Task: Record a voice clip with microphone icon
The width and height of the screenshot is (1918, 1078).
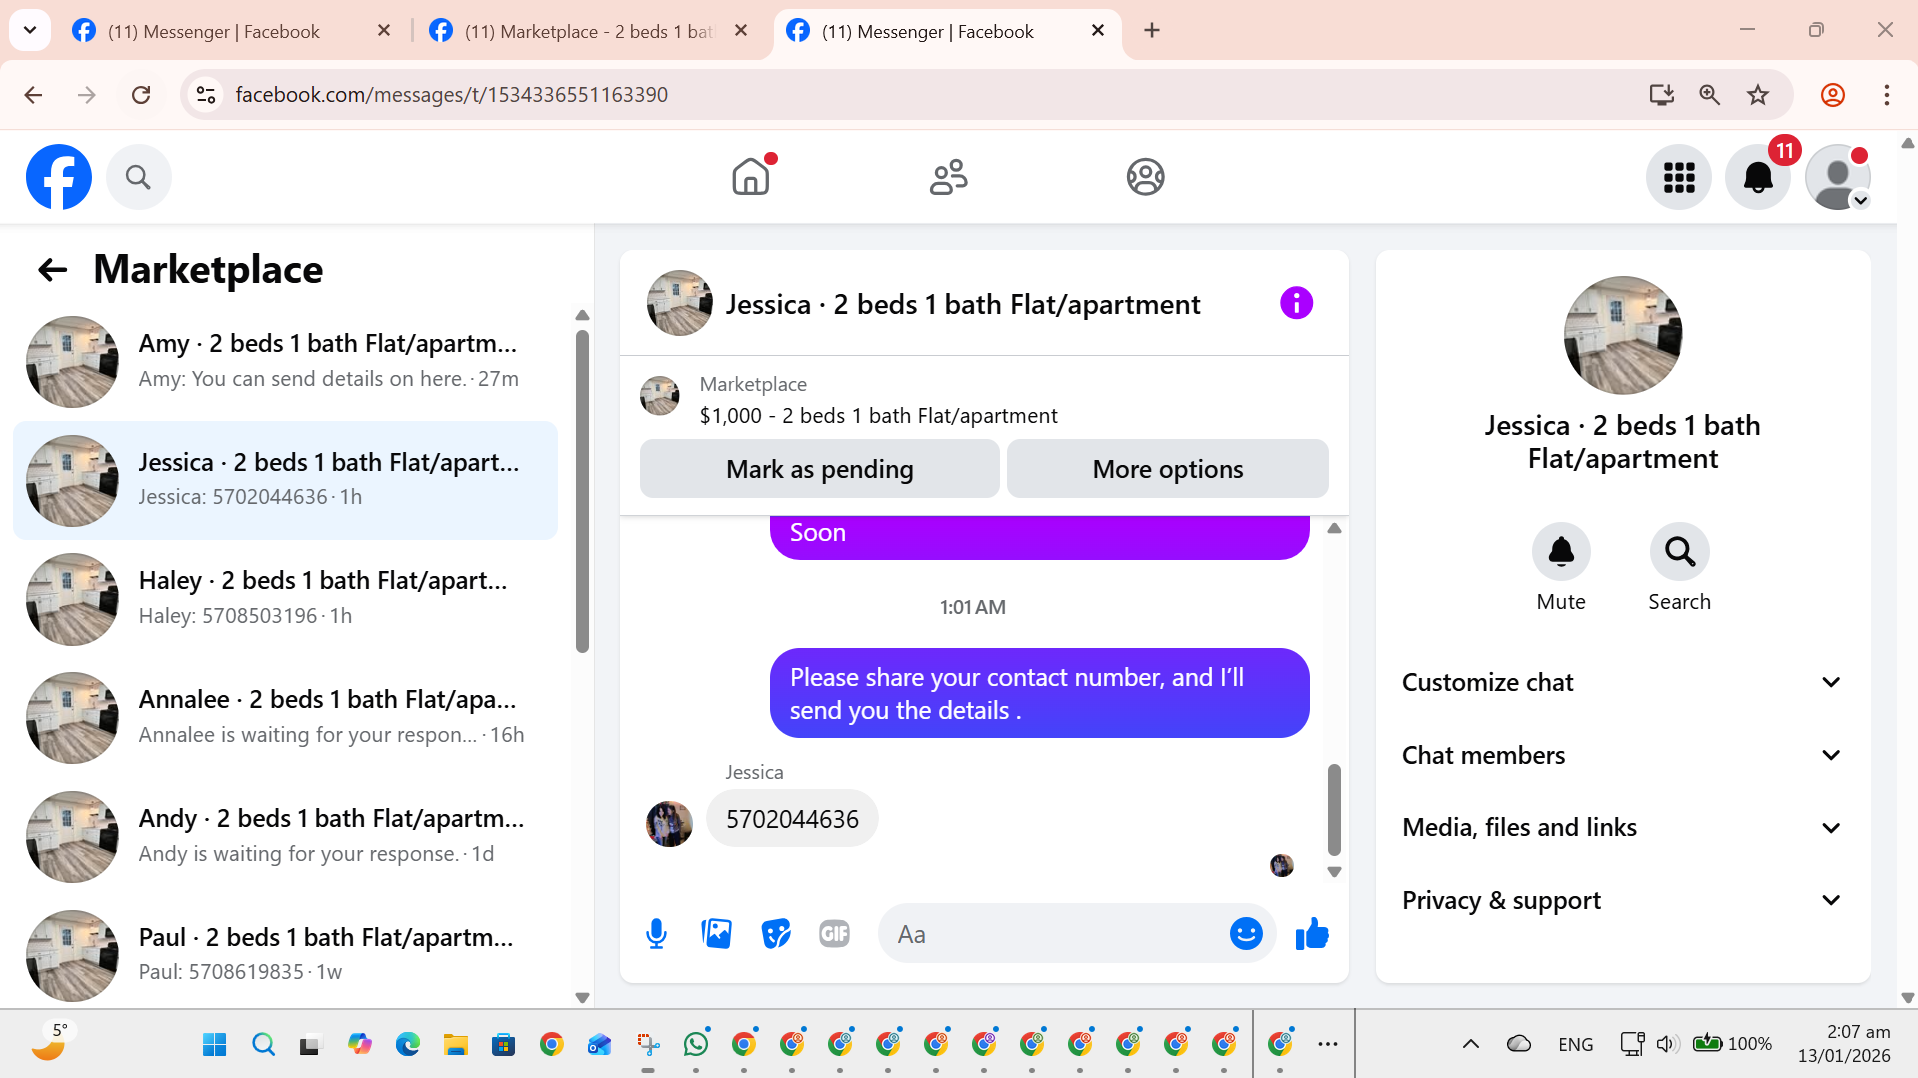Action: (656, 934)
